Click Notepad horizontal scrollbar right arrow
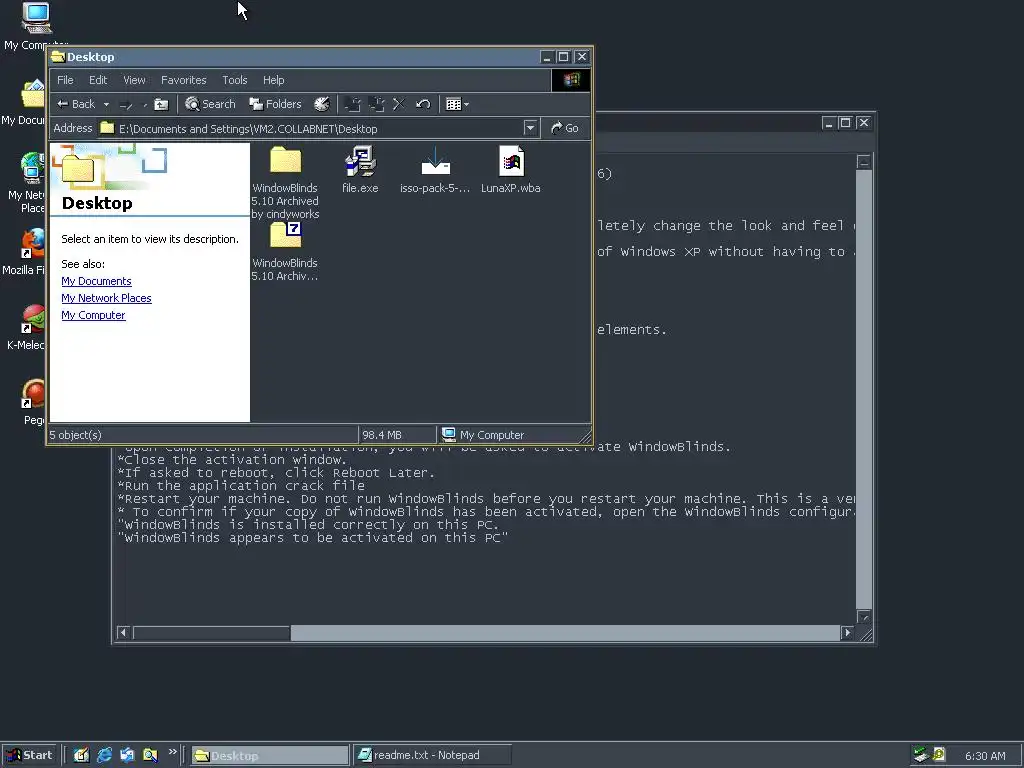This screenshot has height=768, width=1024. (848, 632)
